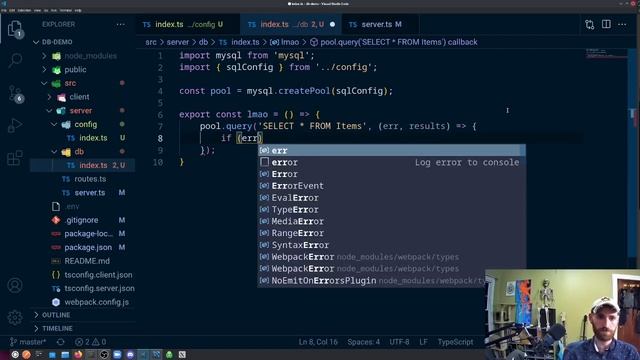Click Ln 8, Col 16 in status bar
Image resolution: width=640 pixels, height=360 pixels.
click(318, 342)
